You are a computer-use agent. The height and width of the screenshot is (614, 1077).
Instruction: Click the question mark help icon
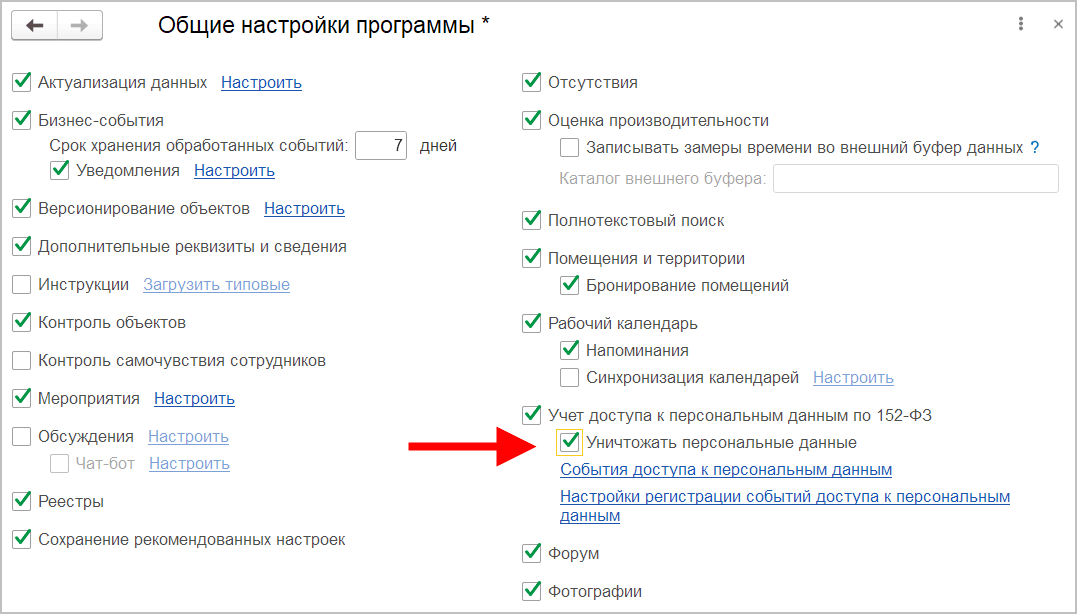click(1035, 147)
